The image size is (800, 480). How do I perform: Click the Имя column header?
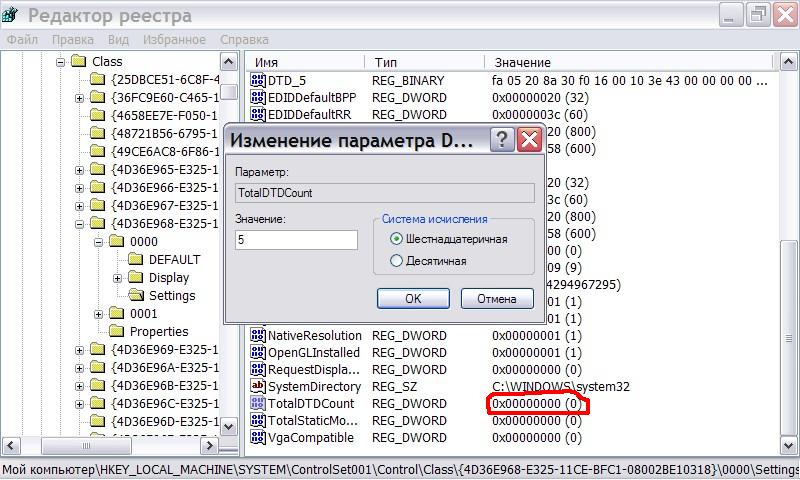(300, 62)
